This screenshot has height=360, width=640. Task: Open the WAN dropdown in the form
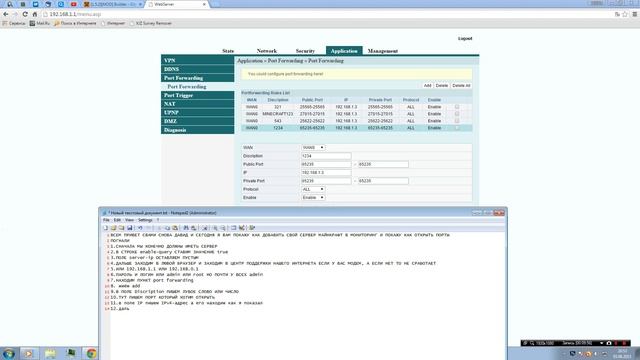(x=313, y=147)
